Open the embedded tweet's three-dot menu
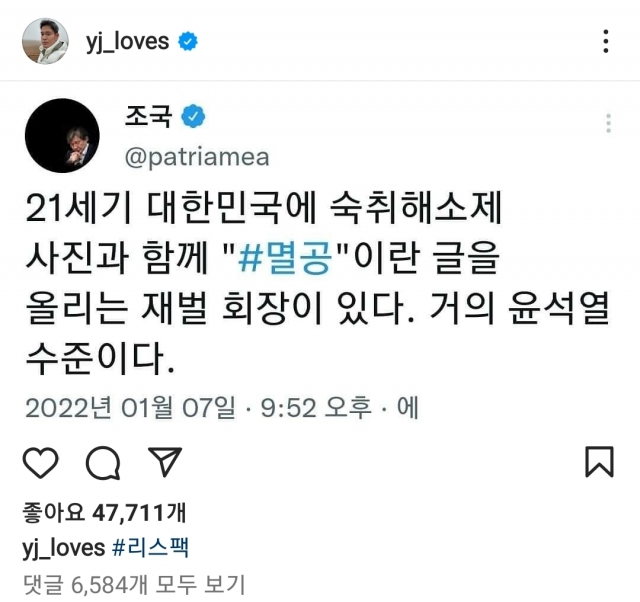 tap(608, 123)
